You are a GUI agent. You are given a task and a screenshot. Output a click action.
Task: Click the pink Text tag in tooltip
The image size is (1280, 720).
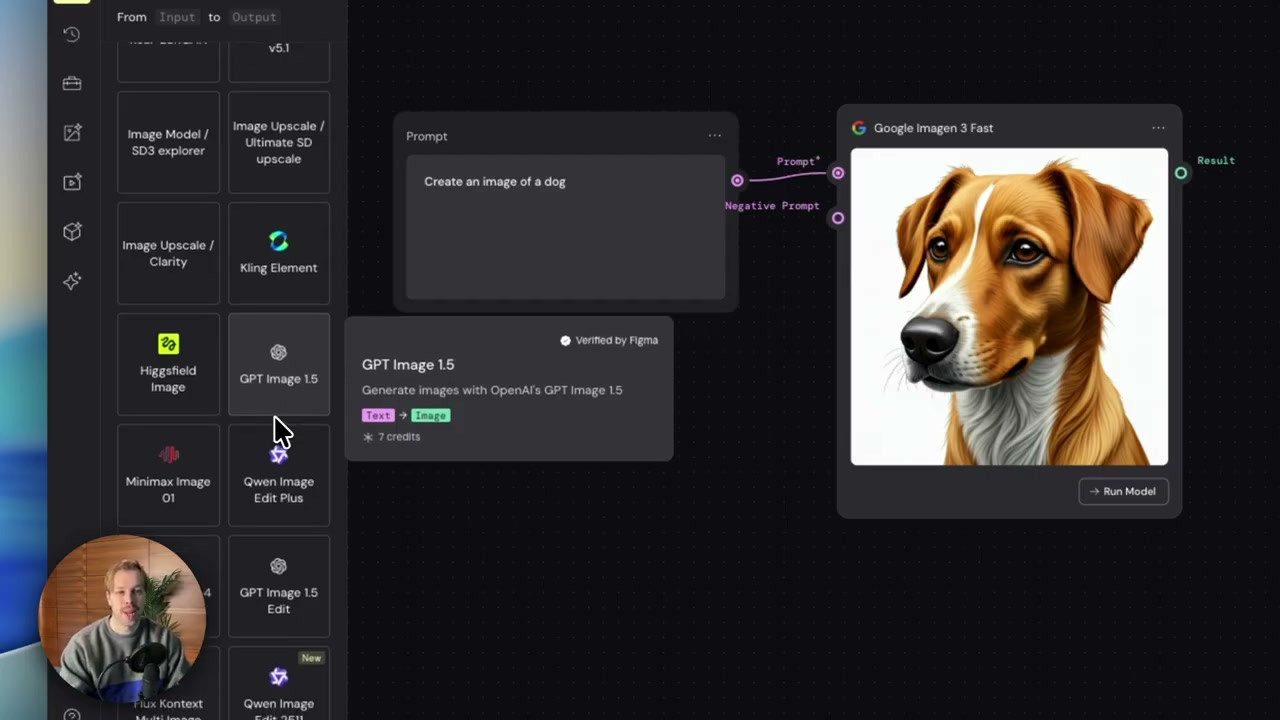pos(378,416)
